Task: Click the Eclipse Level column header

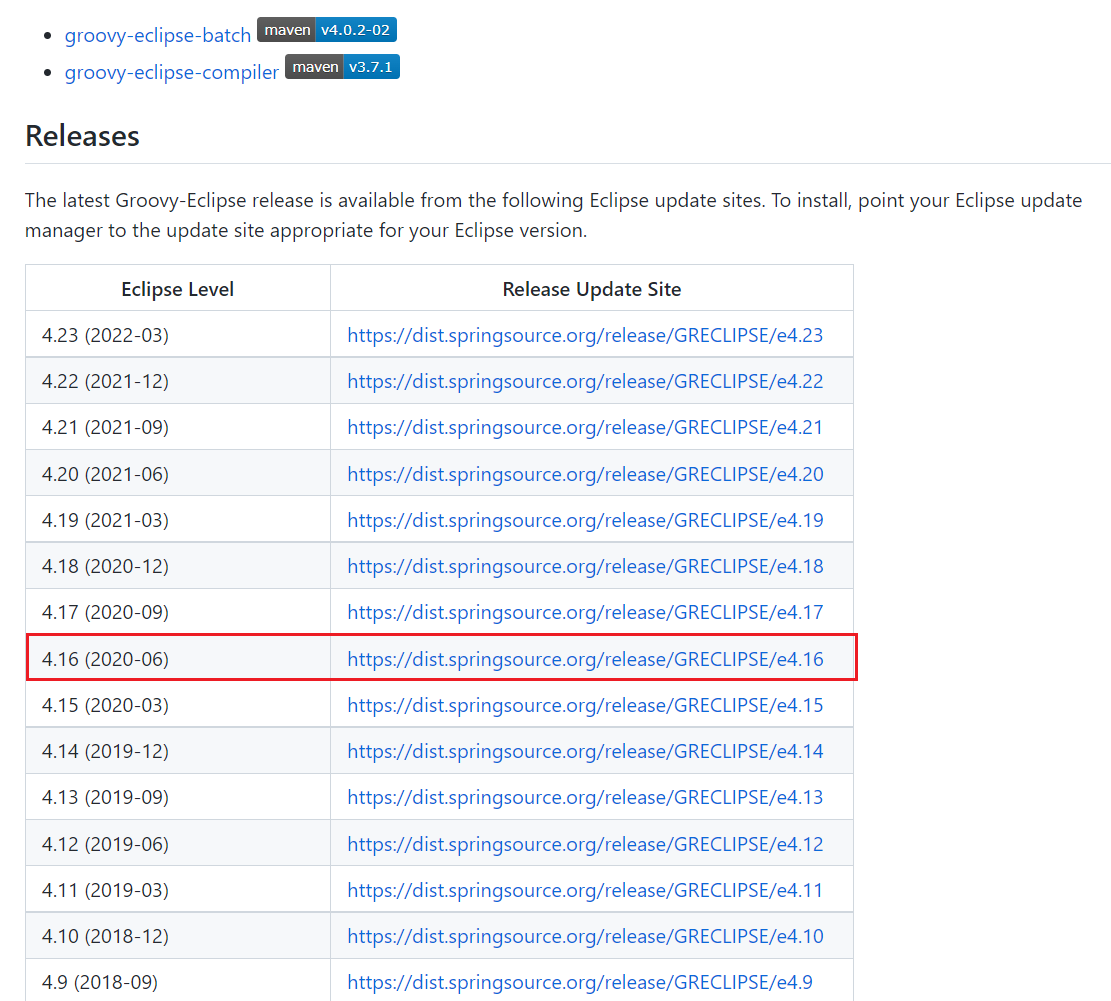Action: point(177,289)
